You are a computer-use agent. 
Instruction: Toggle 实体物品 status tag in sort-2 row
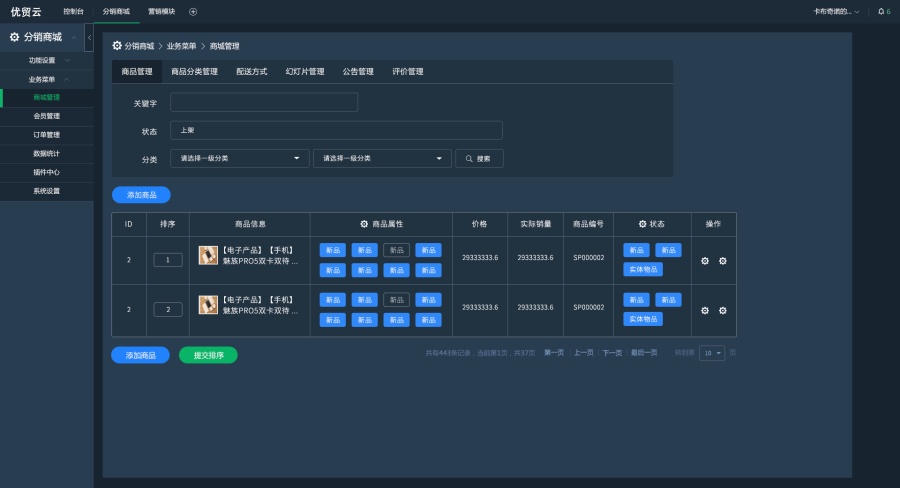click(643, 319)
